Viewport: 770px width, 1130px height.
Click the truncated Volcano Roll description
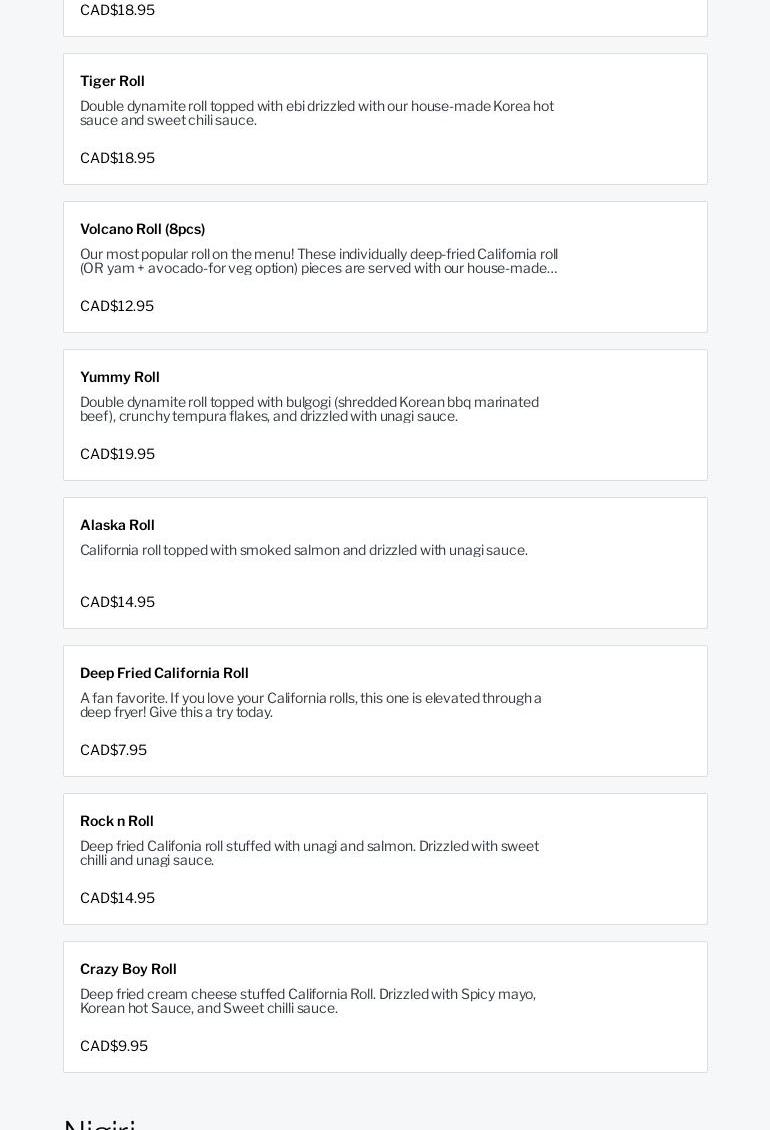(x=318, y=261)
